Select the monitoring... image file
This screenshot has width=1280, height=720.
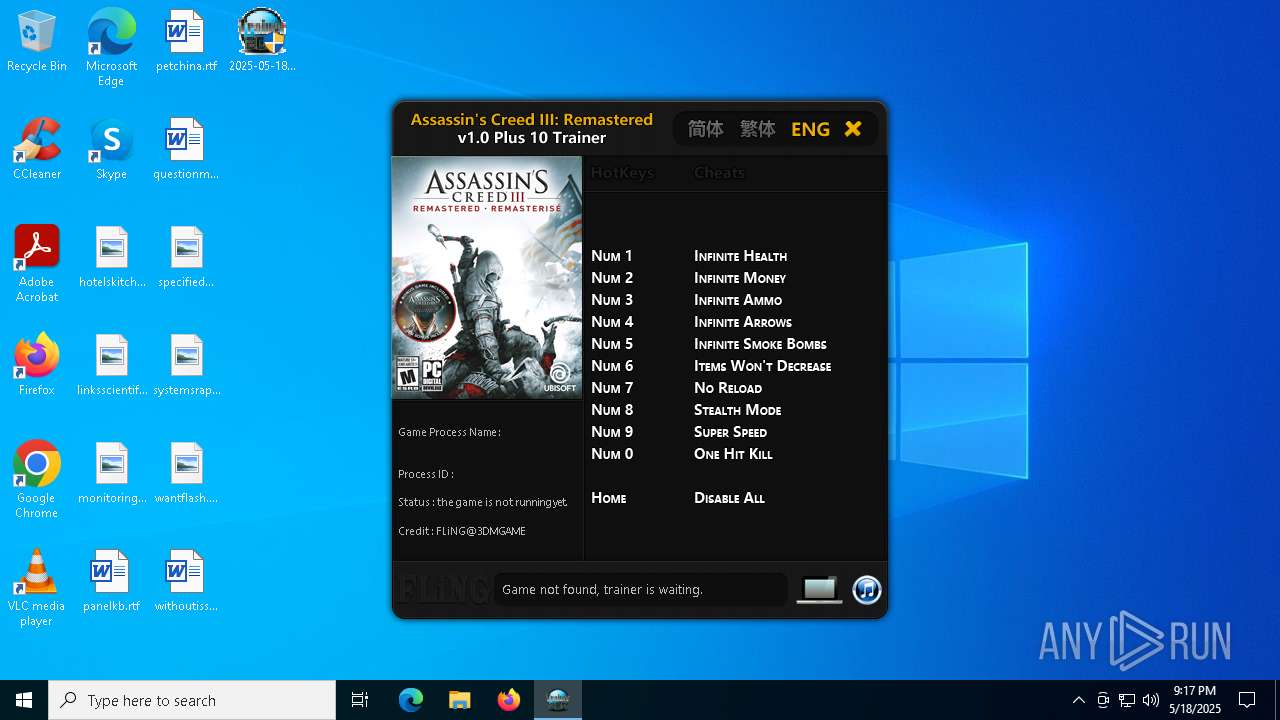(x=112, y=474)
